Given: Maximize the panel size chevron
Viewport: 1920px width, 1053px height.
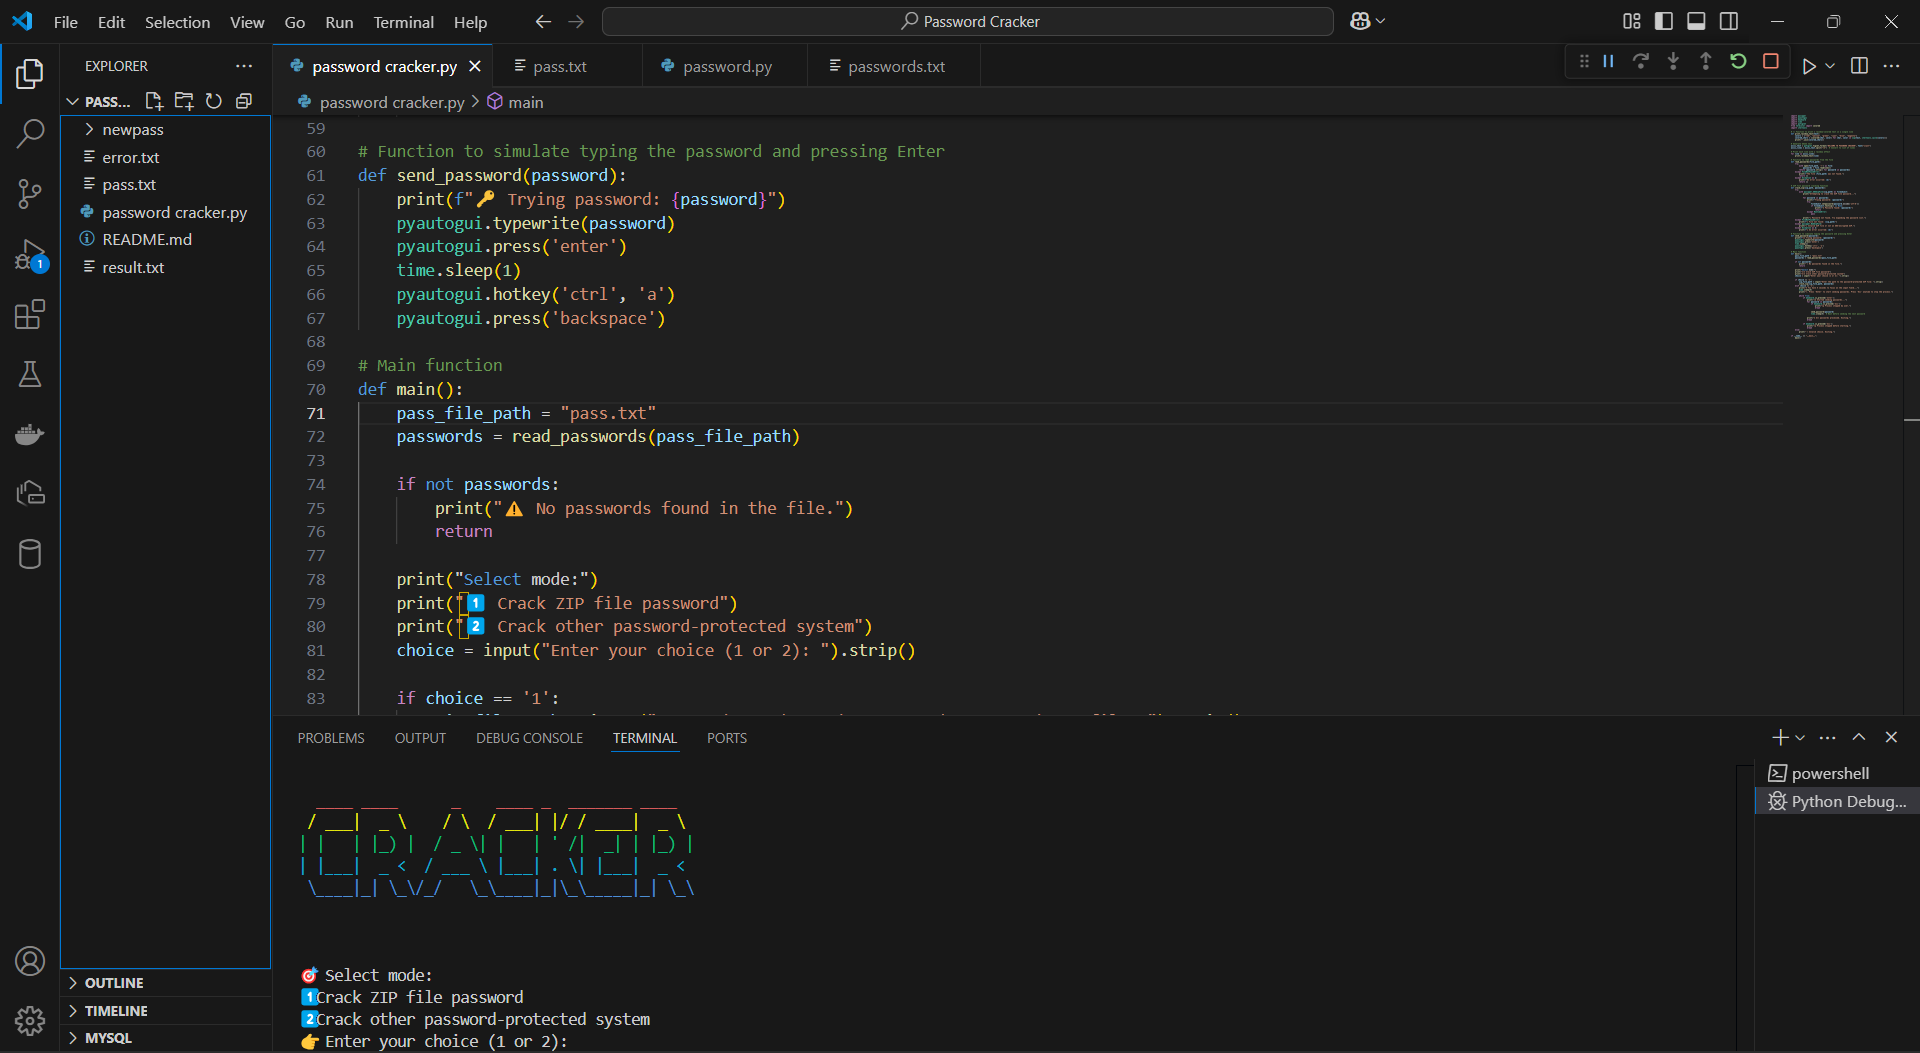Looking at the screenshot, I should click(x=1859, y=737).
